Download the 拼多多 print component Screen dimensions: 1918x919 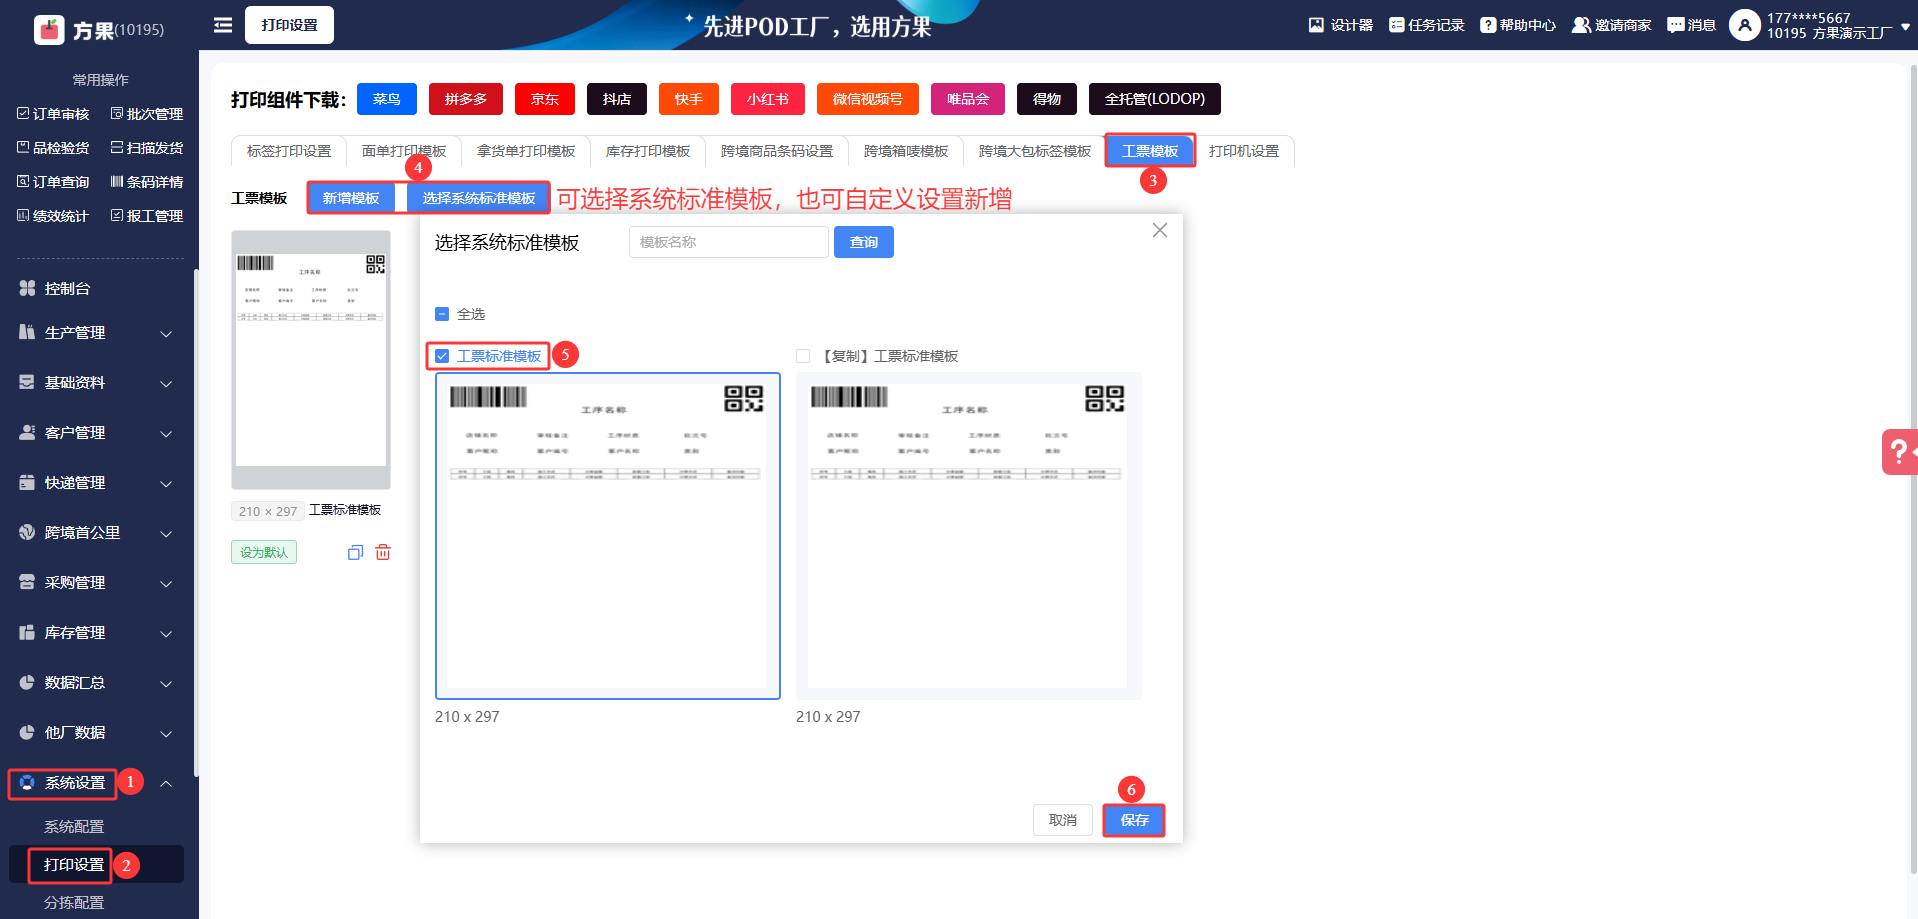466,99
